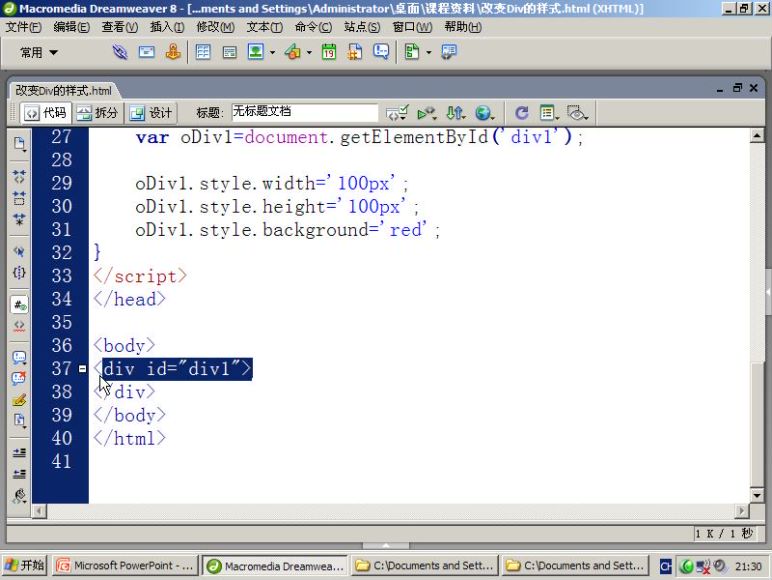Open the 站点(S) menu
Viewport: 772px width, 580px height.
click(x=362, y=27)
